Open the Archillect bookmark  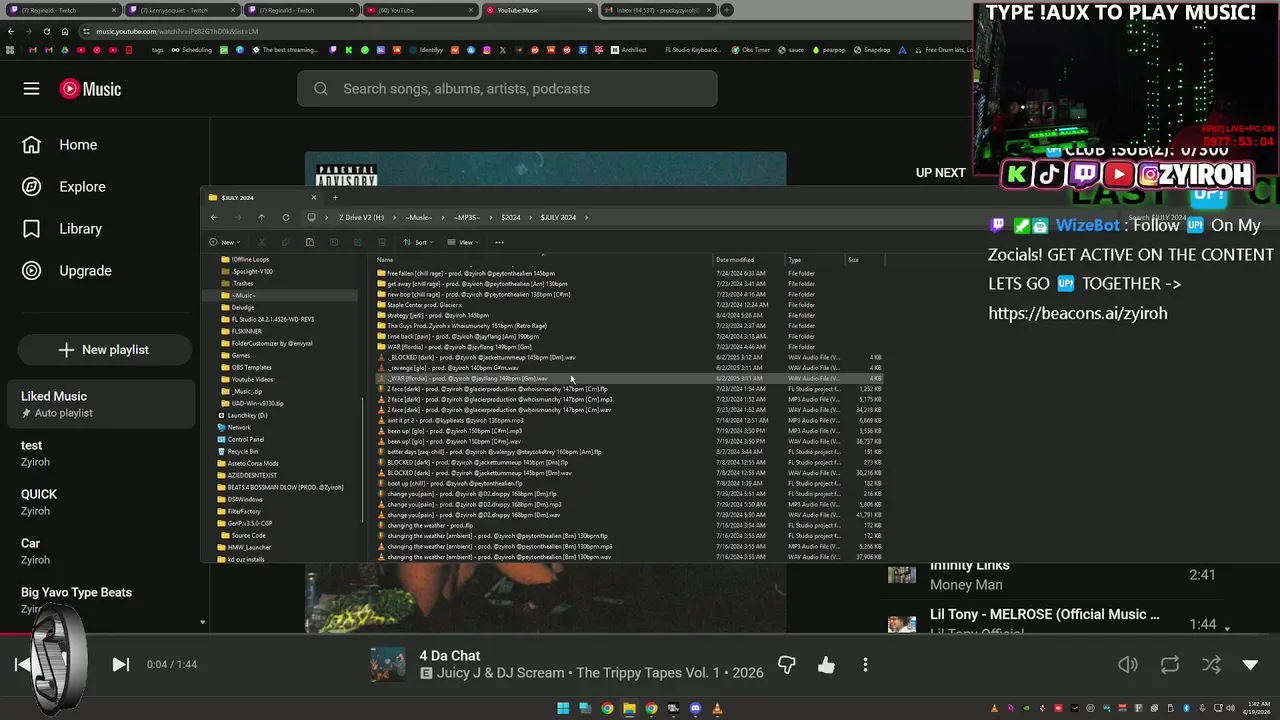[x=629, y=50]
